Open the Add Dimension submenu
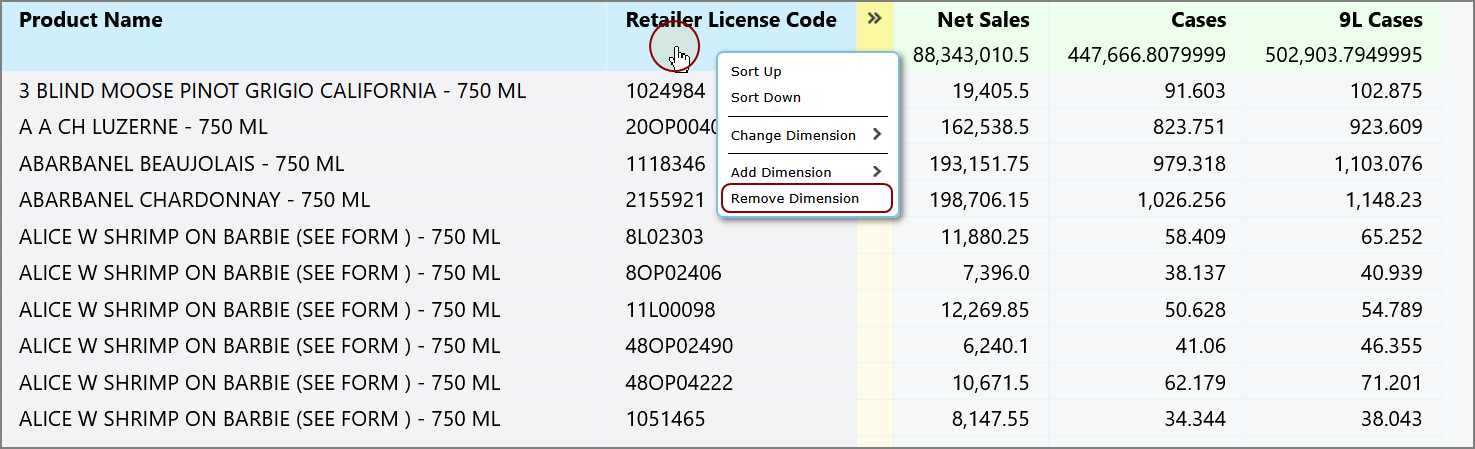The image size is (1475, 449). click(806, 172)
